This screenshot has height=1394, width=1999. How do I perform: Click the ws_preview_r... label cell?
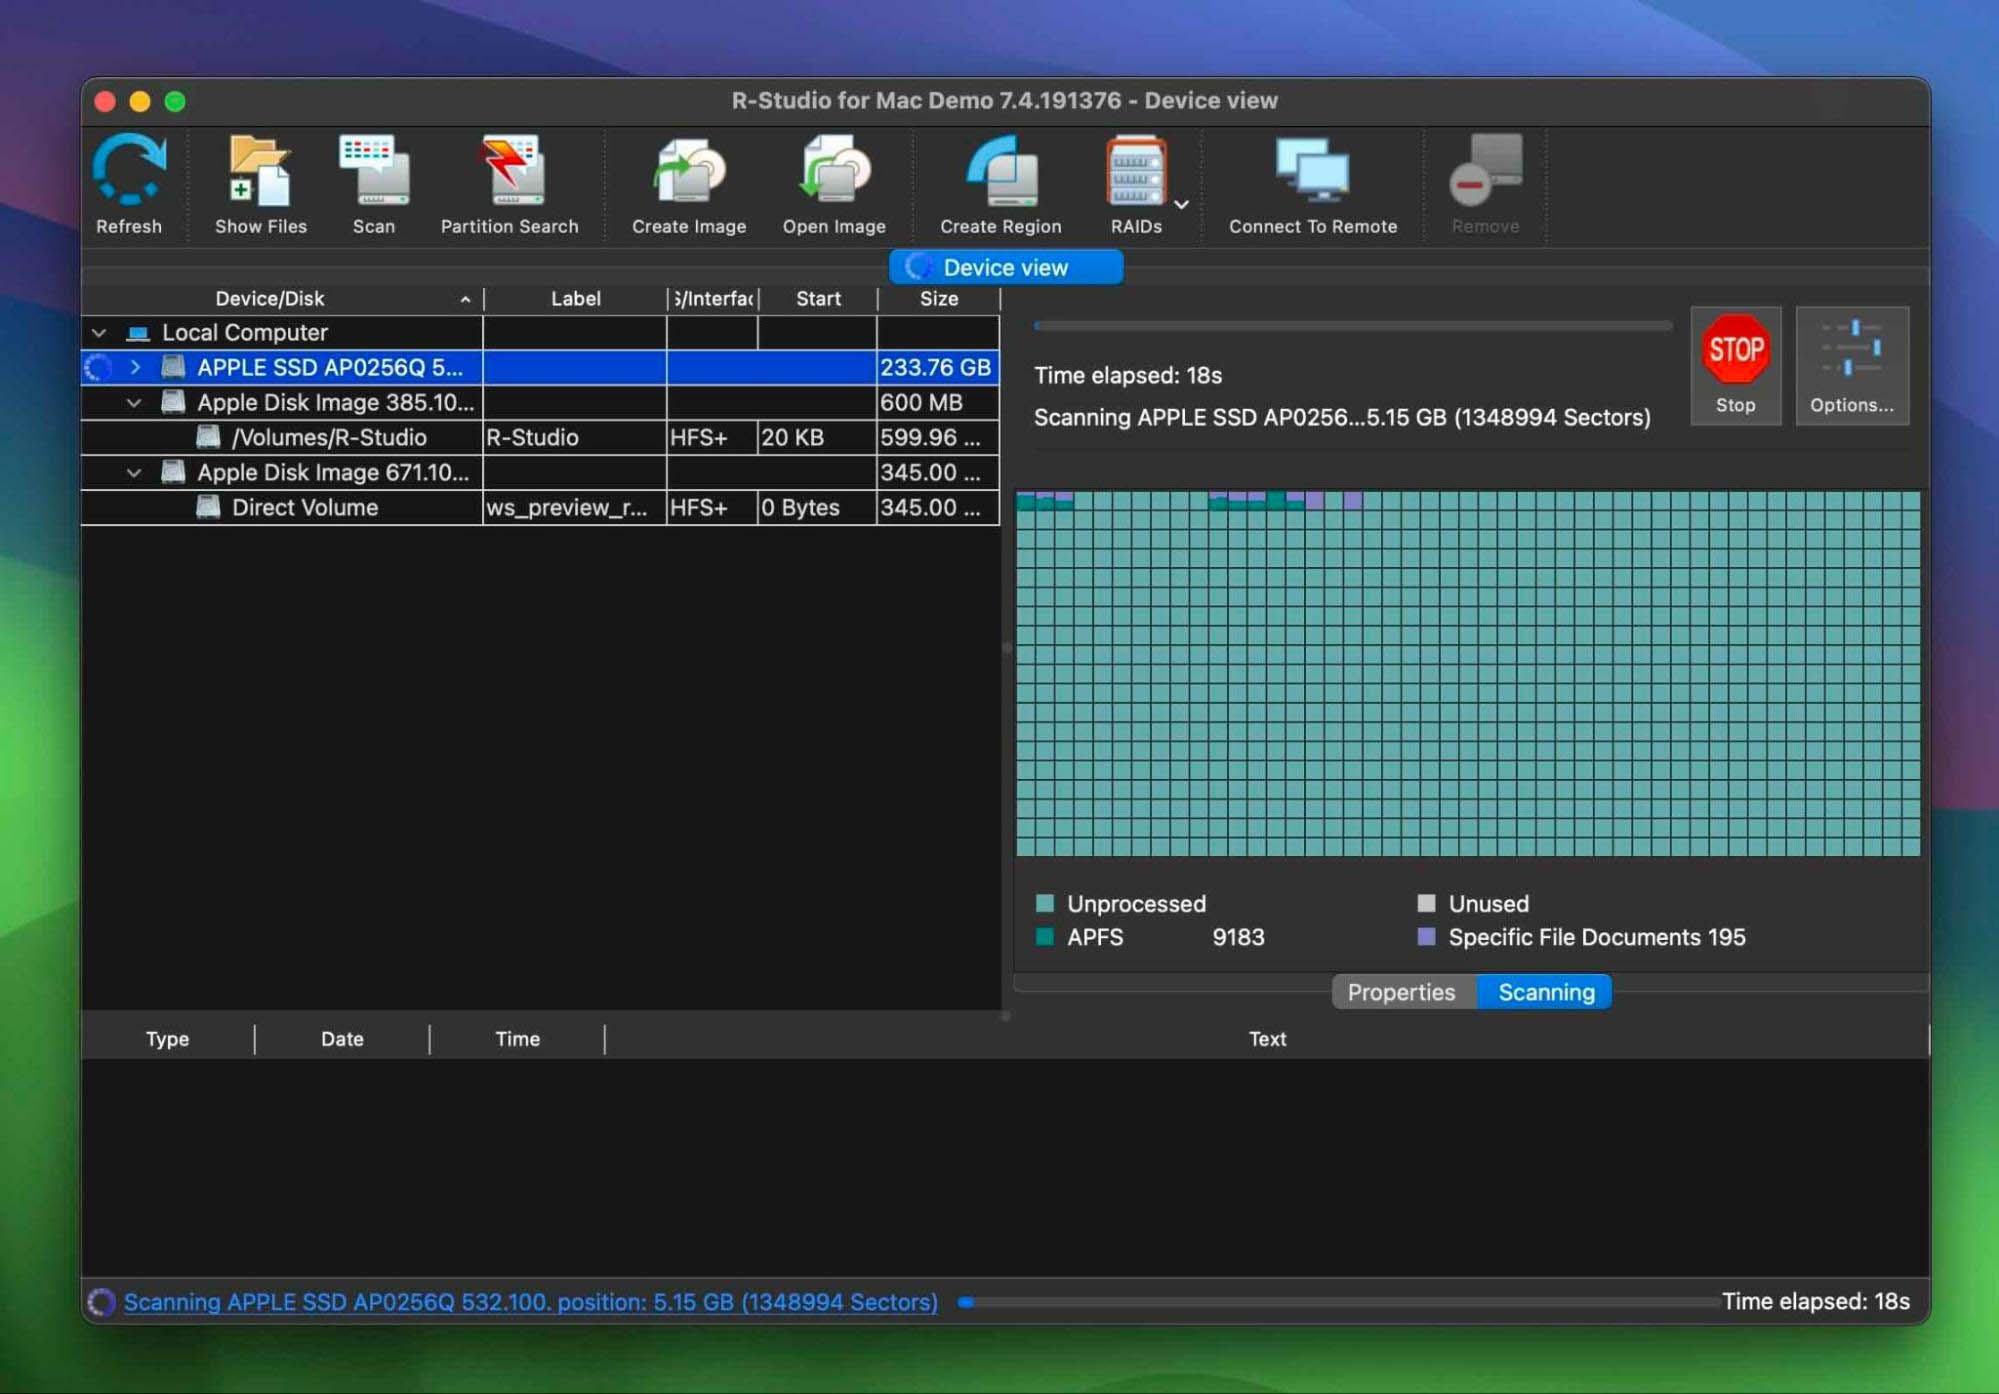575,507
